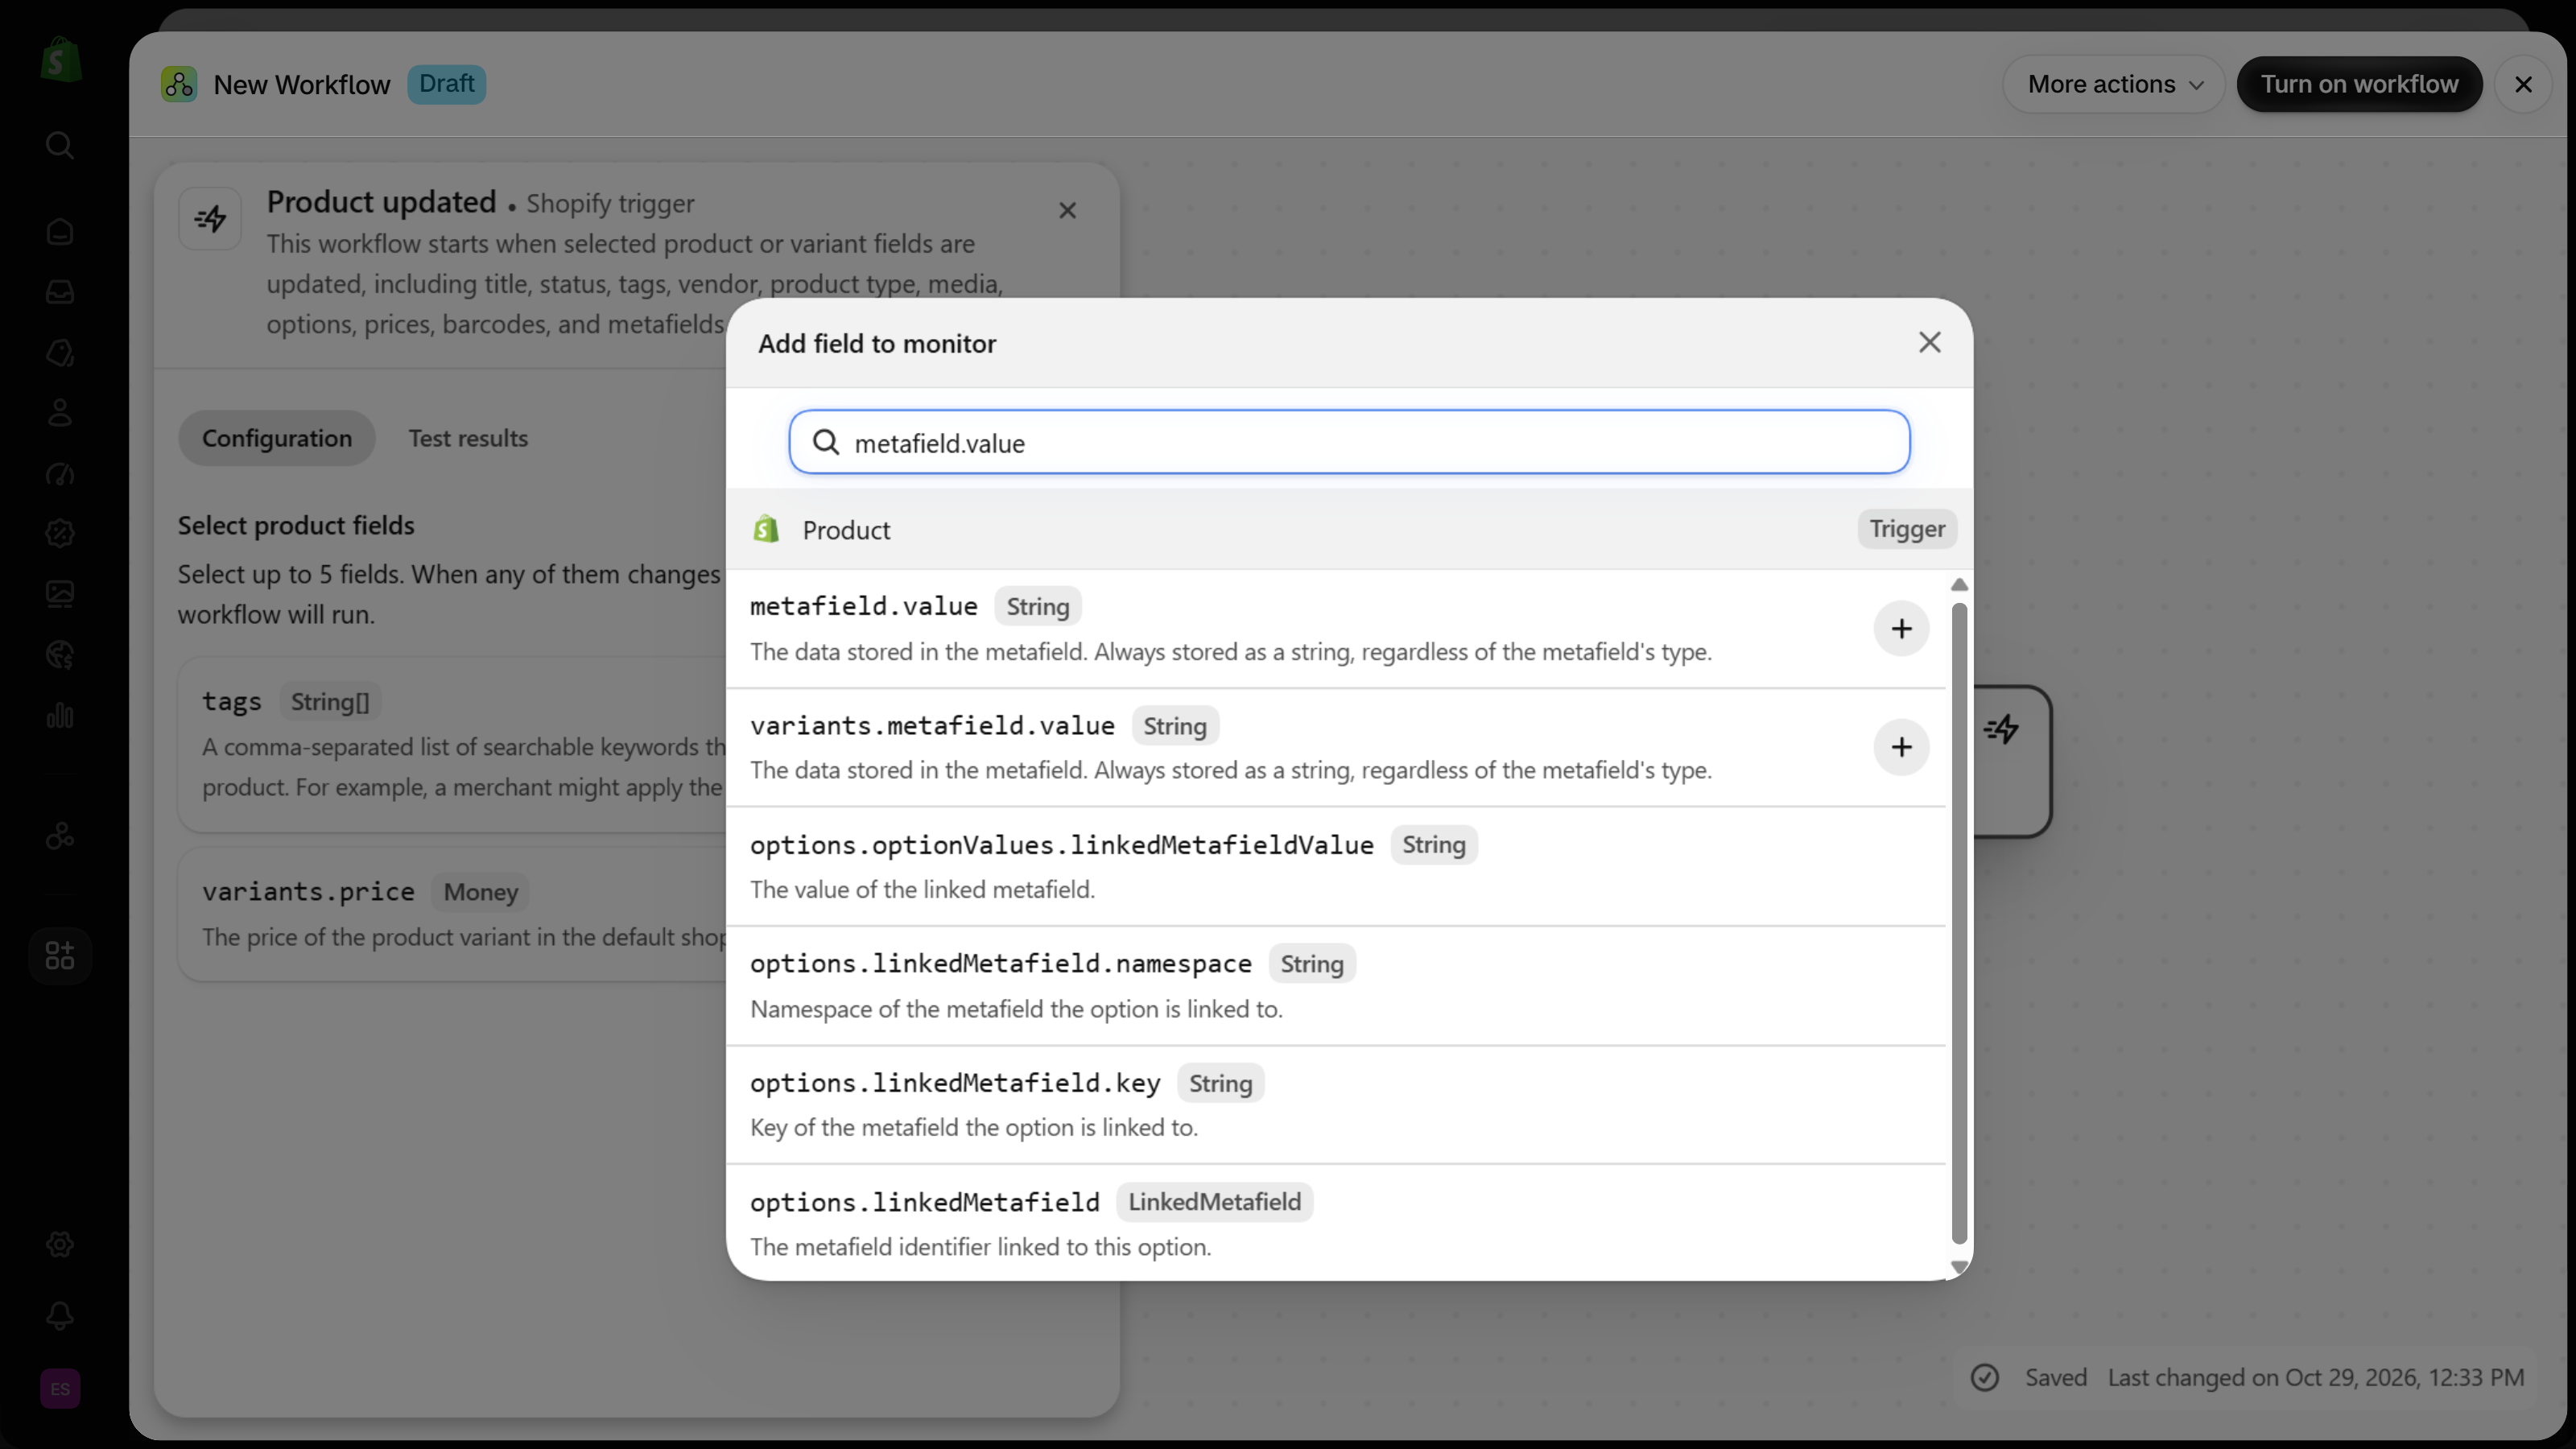Image resolution: width=2576 pixels, height=1449 pixels.
Task: Open Discounts badge icon in sidebar
Action: click(x=60, y=534)
